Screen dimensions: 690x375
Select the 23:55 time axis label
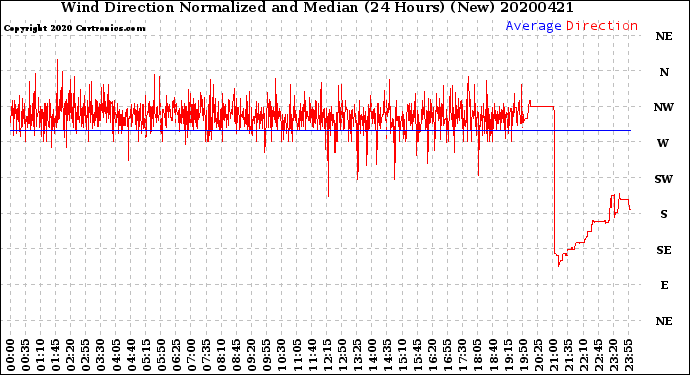coord(629,355)
